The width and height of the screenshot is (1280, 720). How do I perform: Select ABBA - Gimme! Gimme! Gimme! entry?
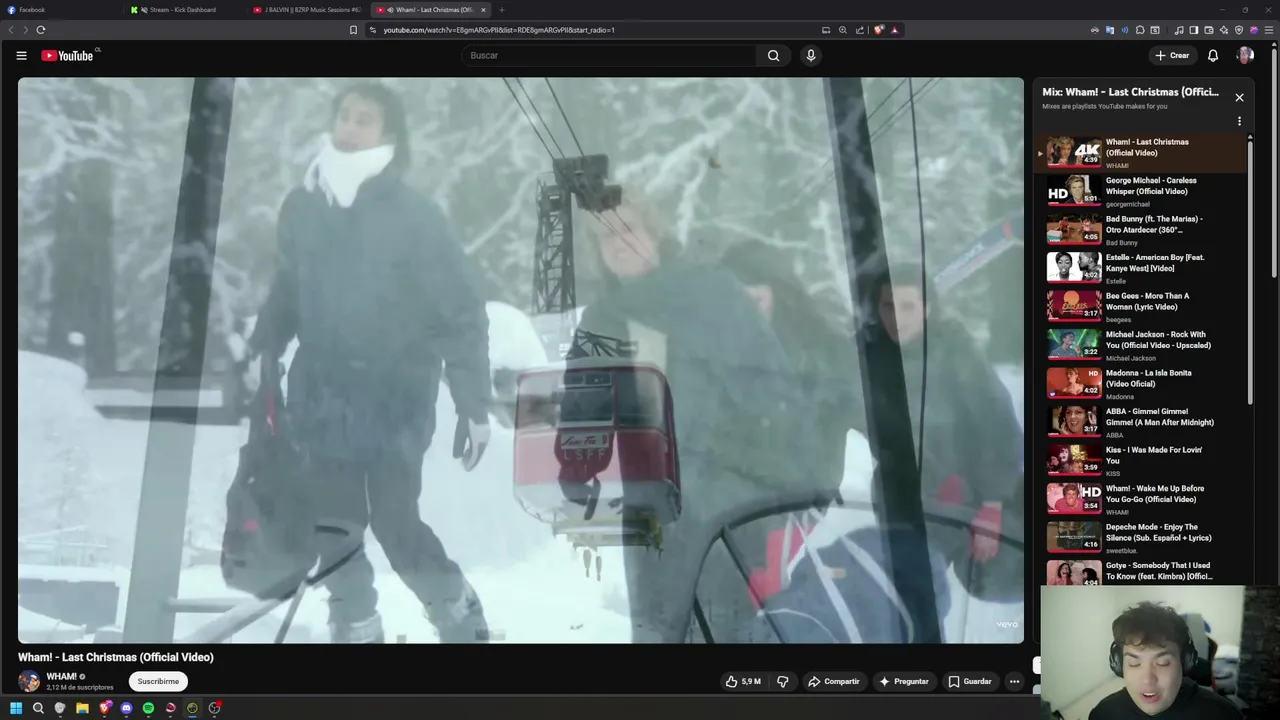pyautogui.click(x=1140, y=423)
